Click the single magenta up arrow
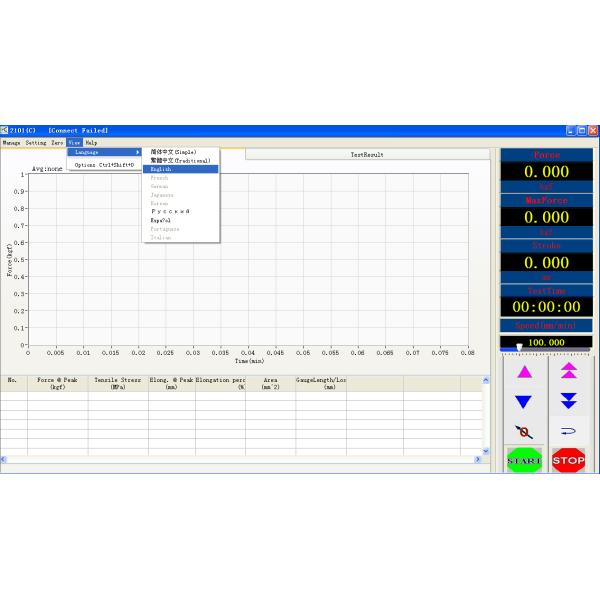600x600 pixels. point(524,371)
